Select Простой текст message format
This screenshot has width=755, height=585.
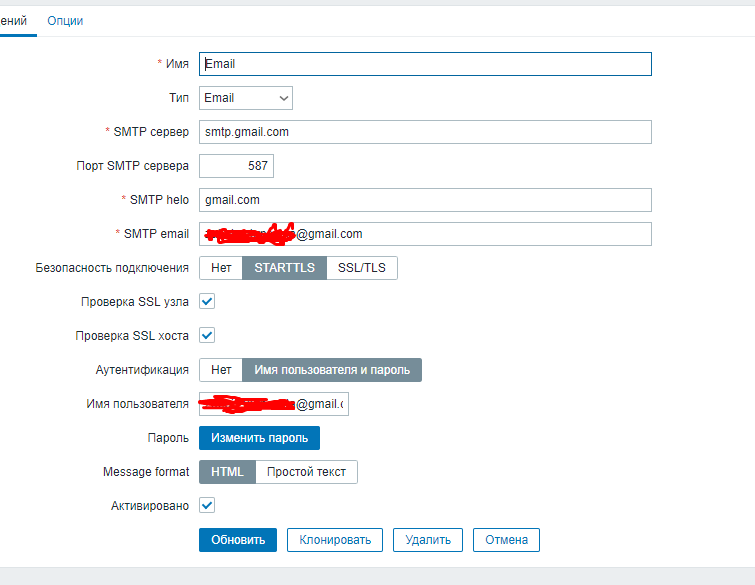306,472
